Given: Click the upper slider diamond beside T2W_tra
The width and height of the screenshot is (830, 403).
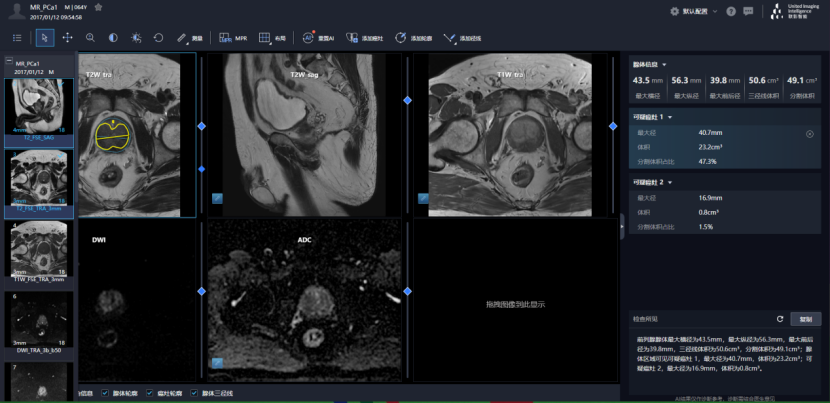Looking at the screenshot, I should tap(201, 126).
